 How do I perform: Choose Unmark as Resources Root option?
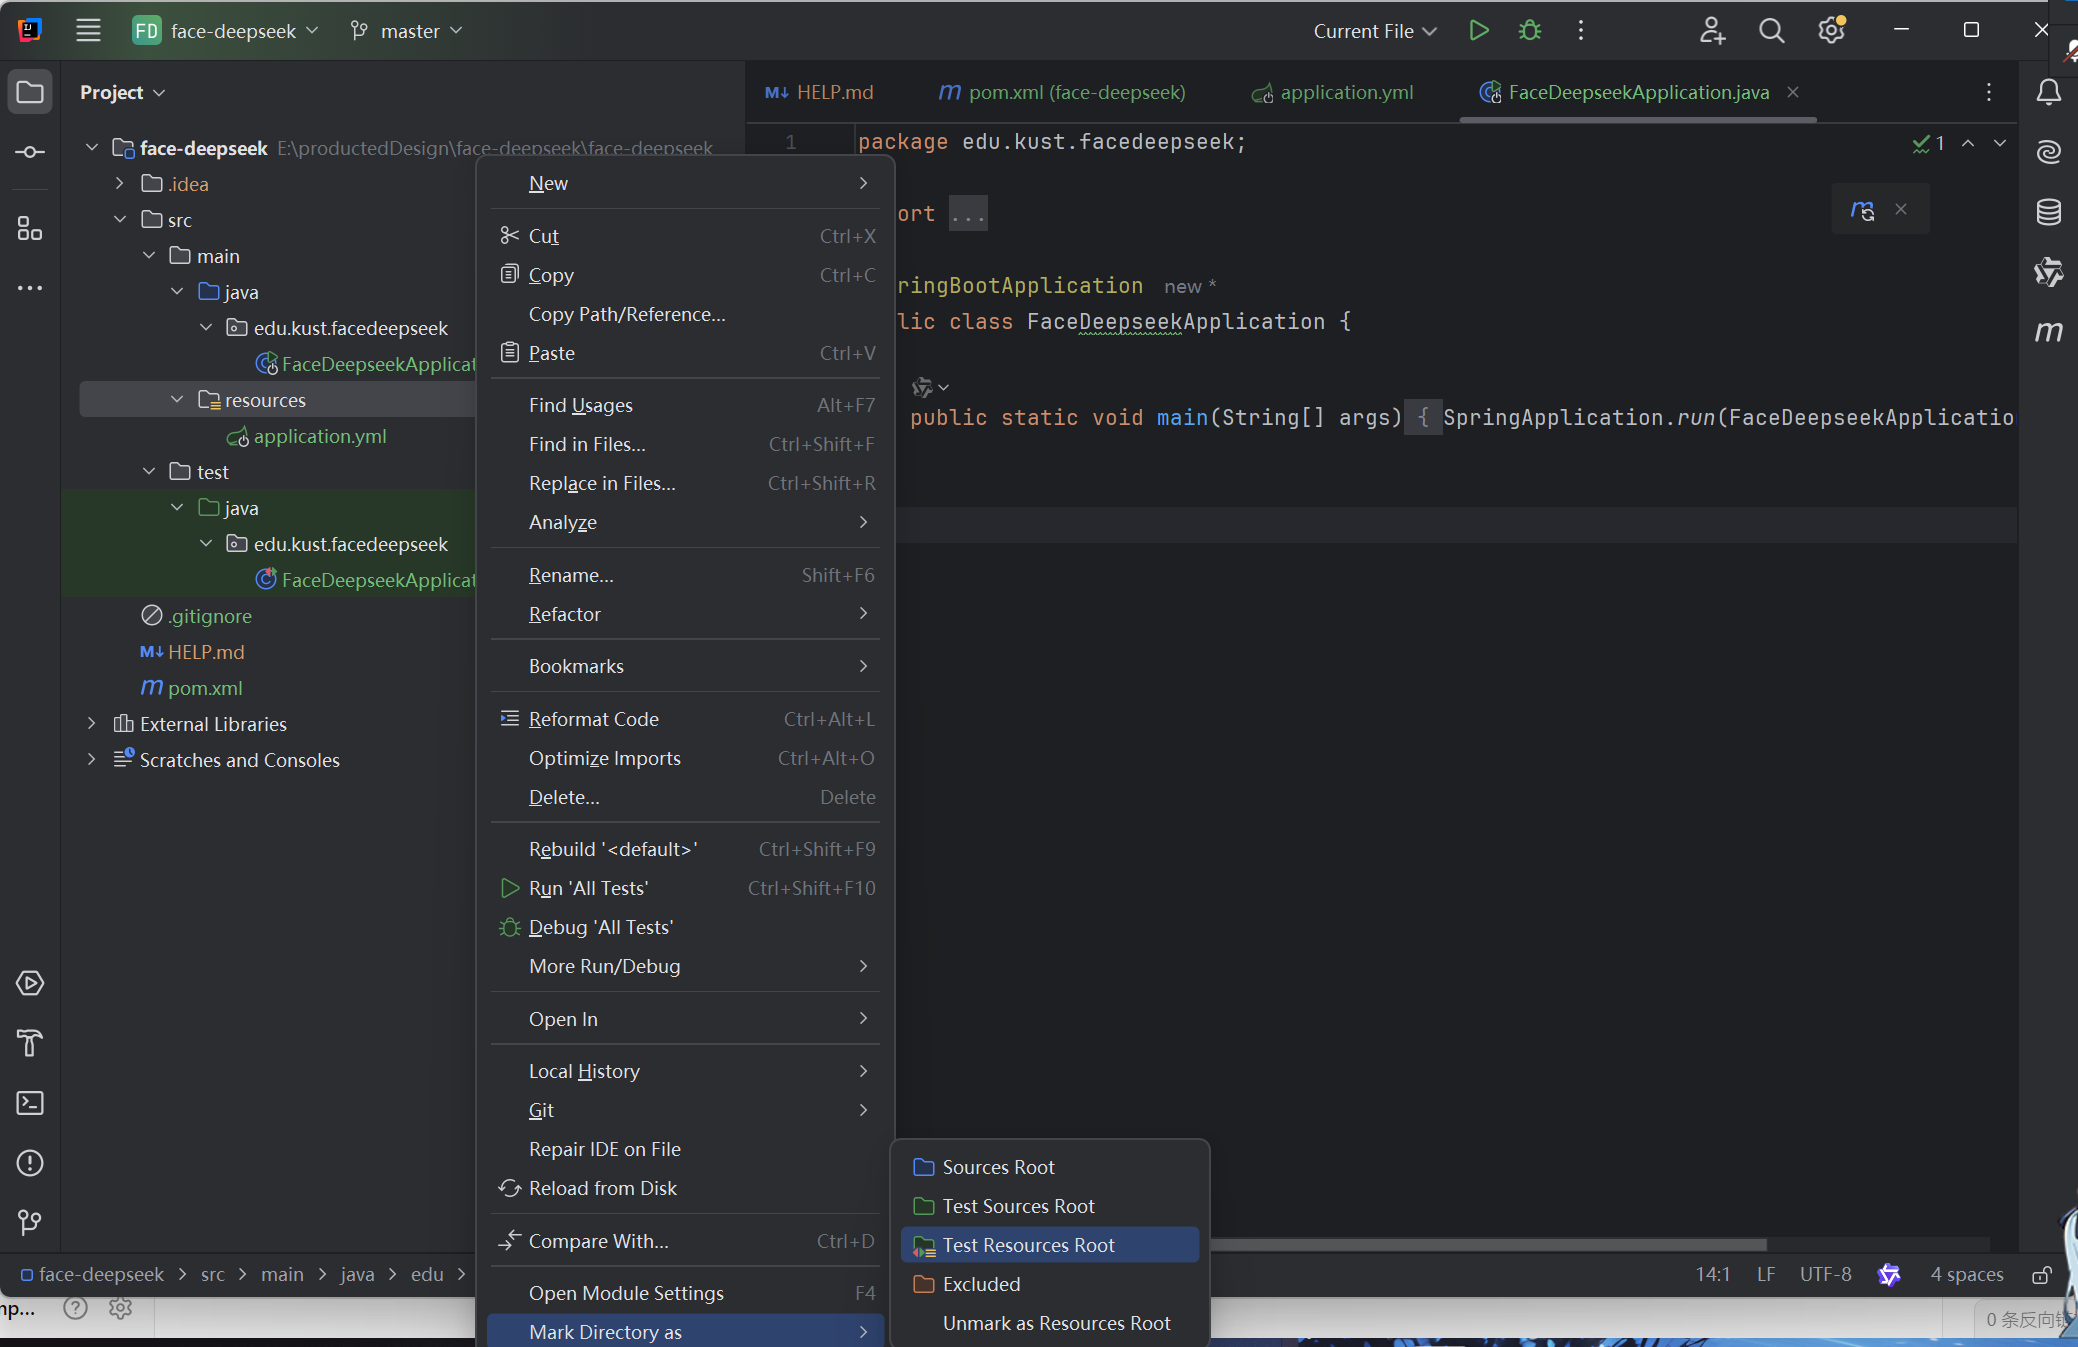tap(1056, 1323)
